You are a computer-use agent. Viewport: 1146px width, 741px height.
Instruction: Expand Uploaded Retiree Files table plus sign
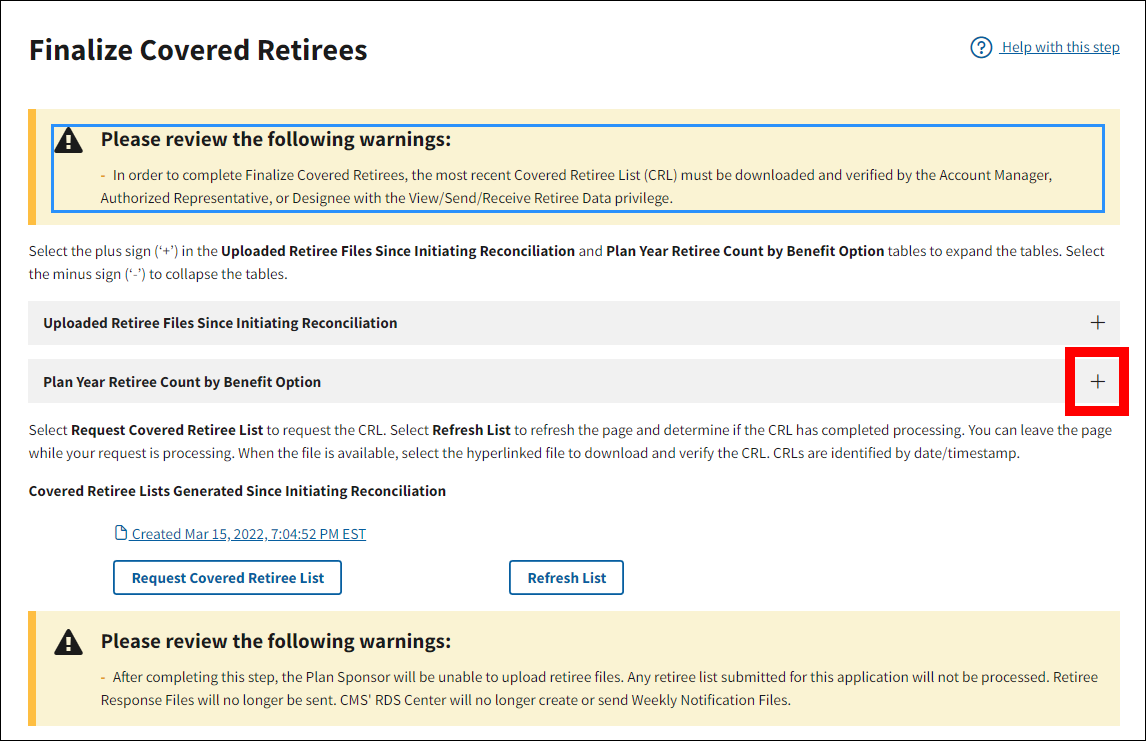pyautogui.click(x=1097, y=323)
